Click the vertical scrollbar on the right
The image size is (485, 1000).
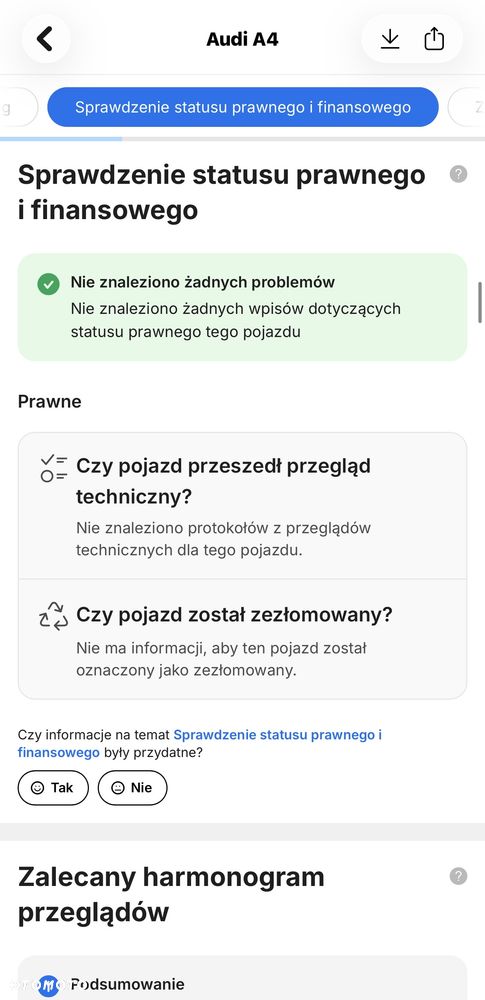coord(481,302)
